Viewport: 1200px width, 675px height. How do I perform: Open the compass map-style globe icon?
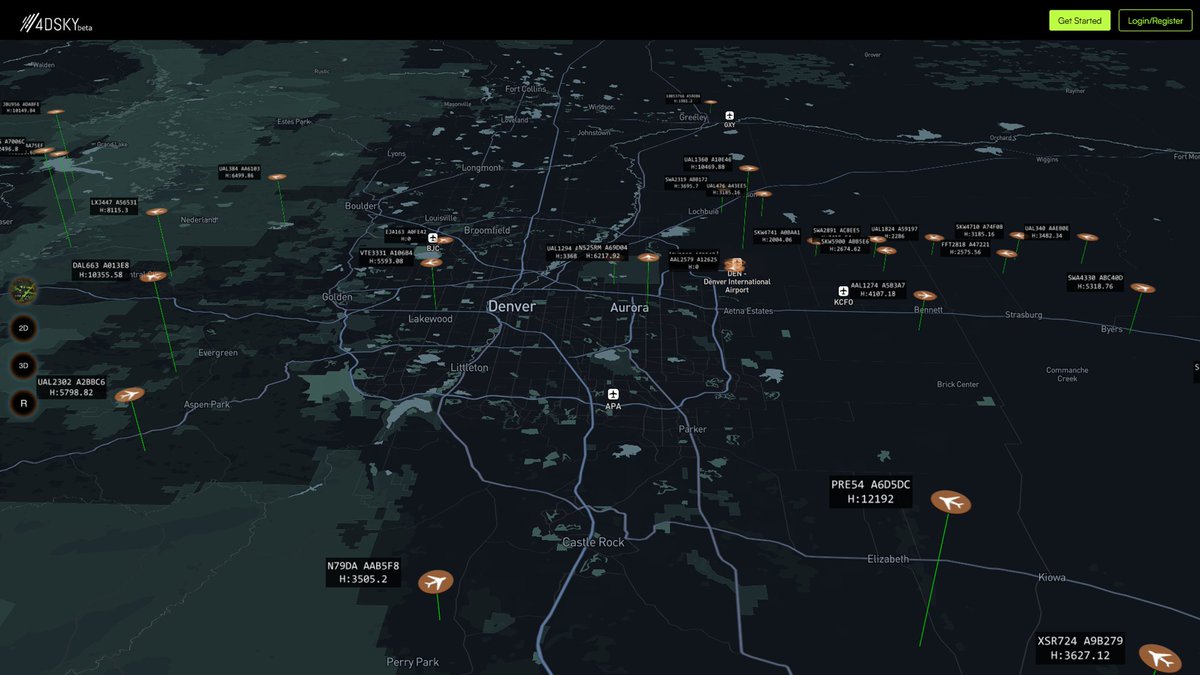22,292
